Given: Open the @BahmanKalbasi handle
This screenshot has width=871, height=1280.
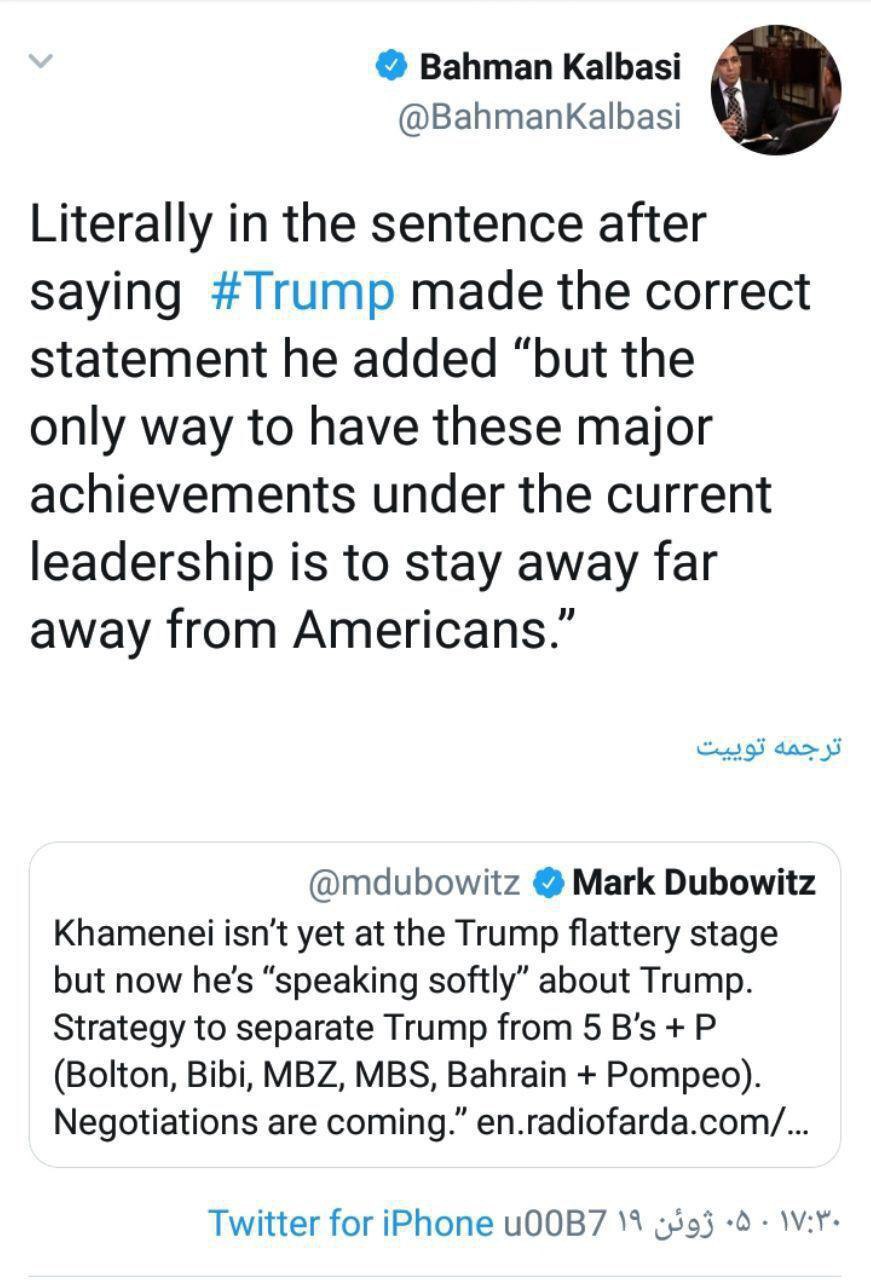Looking at the screenshot, I should (x=539, y=117).
